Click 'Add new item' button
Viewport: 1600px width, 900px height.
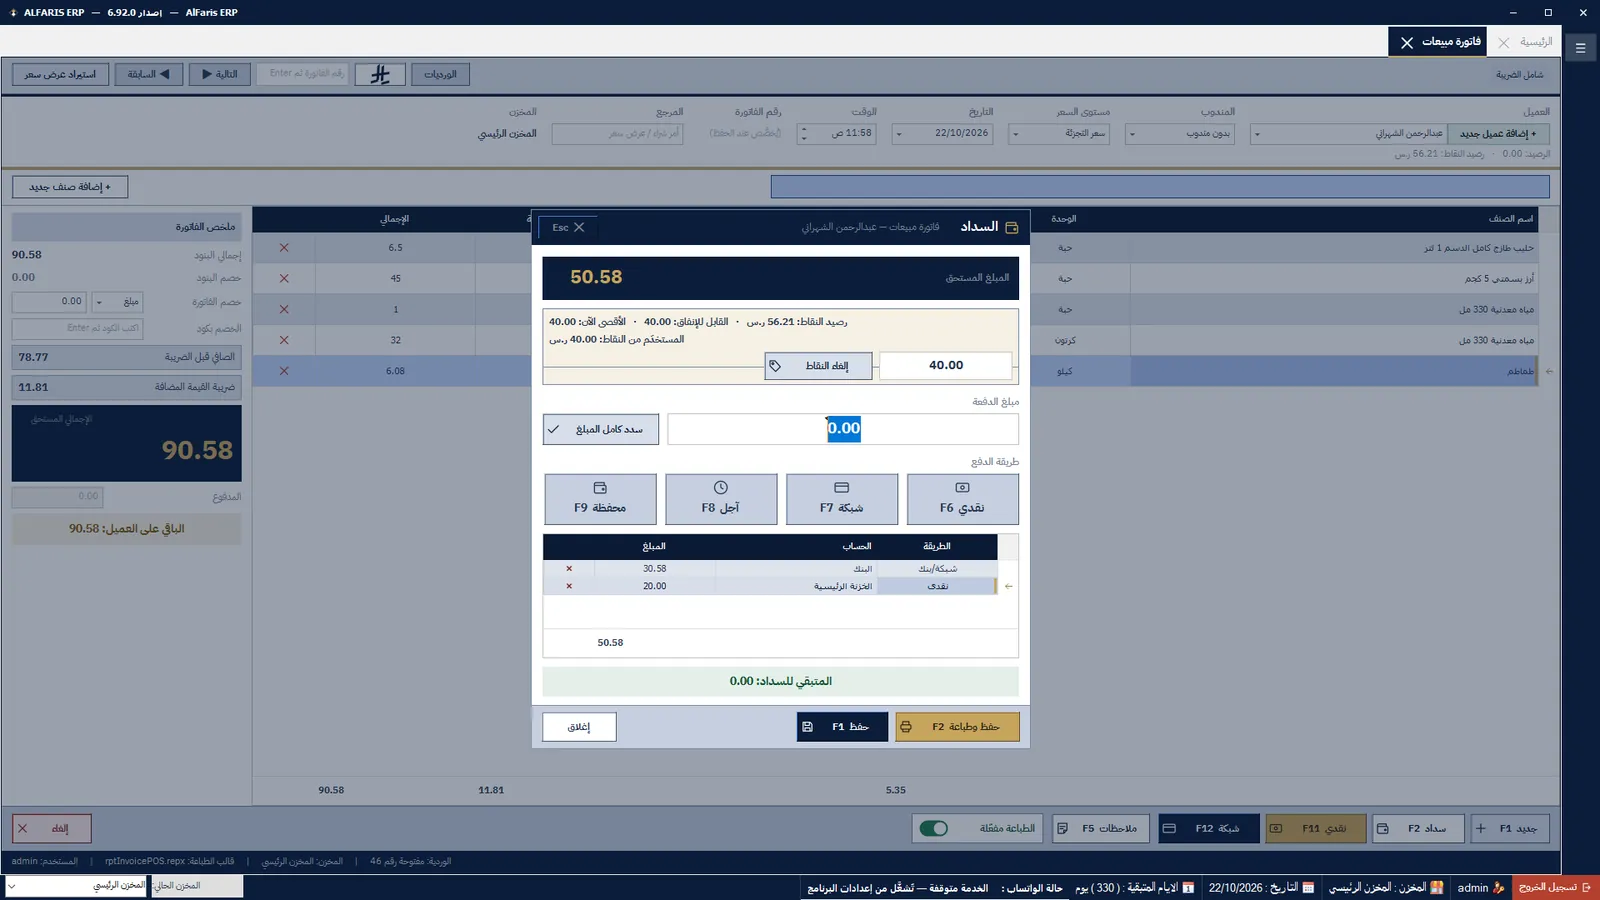tap(70, 187)
